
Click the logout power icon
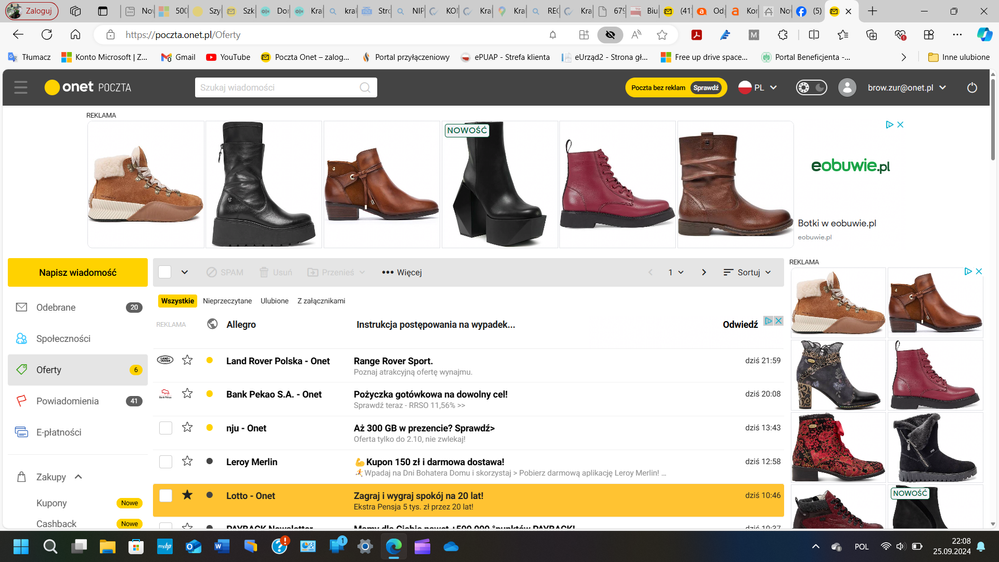pyautogui.click(x=971, y=88)
